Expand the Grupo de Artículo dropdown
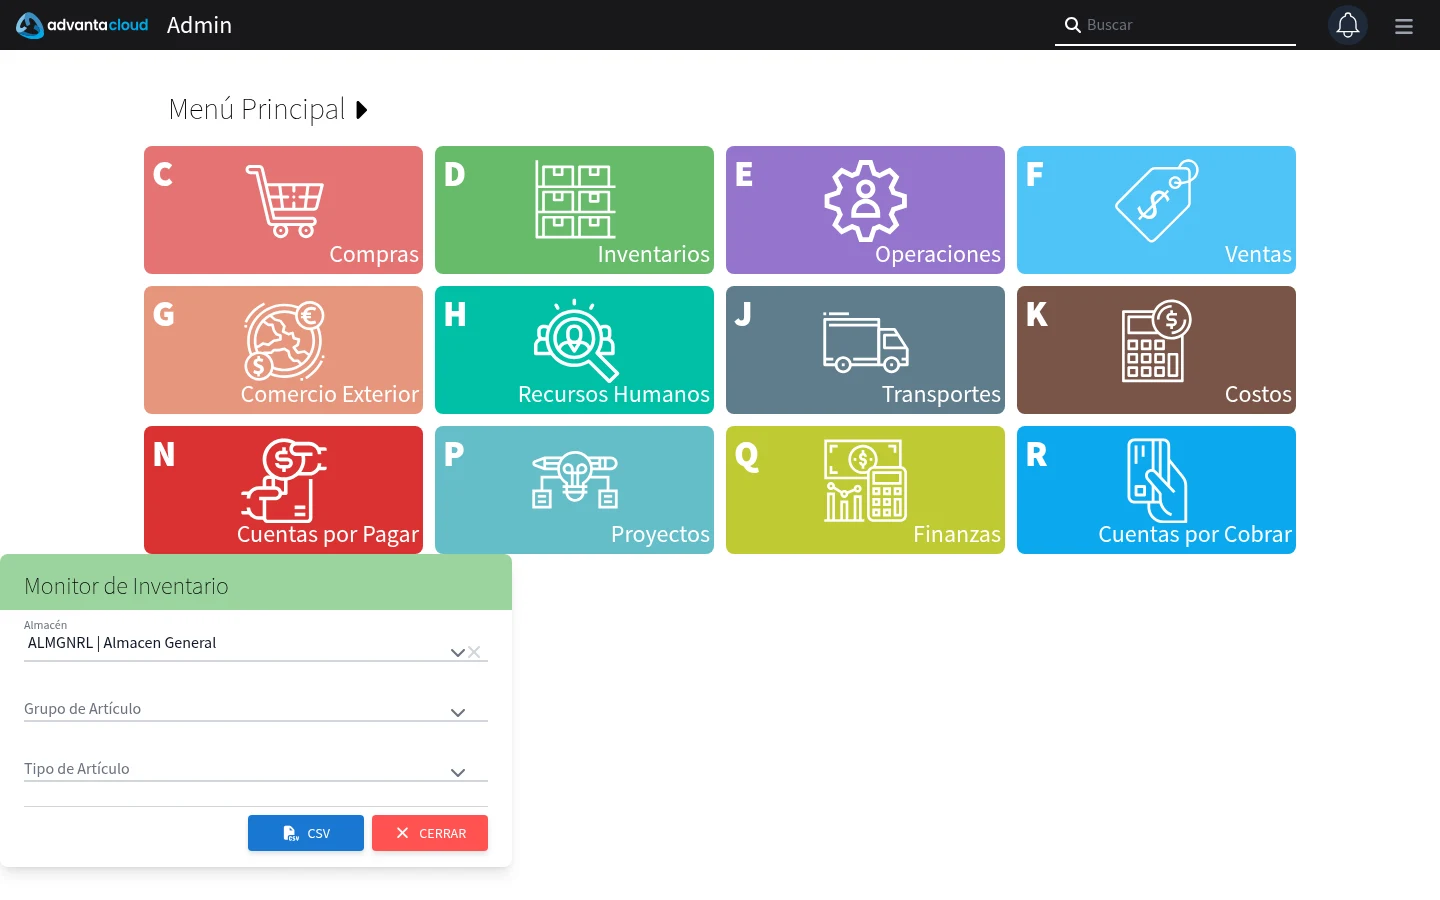Viewport: 1440px width, 900px height. [458, 712]
